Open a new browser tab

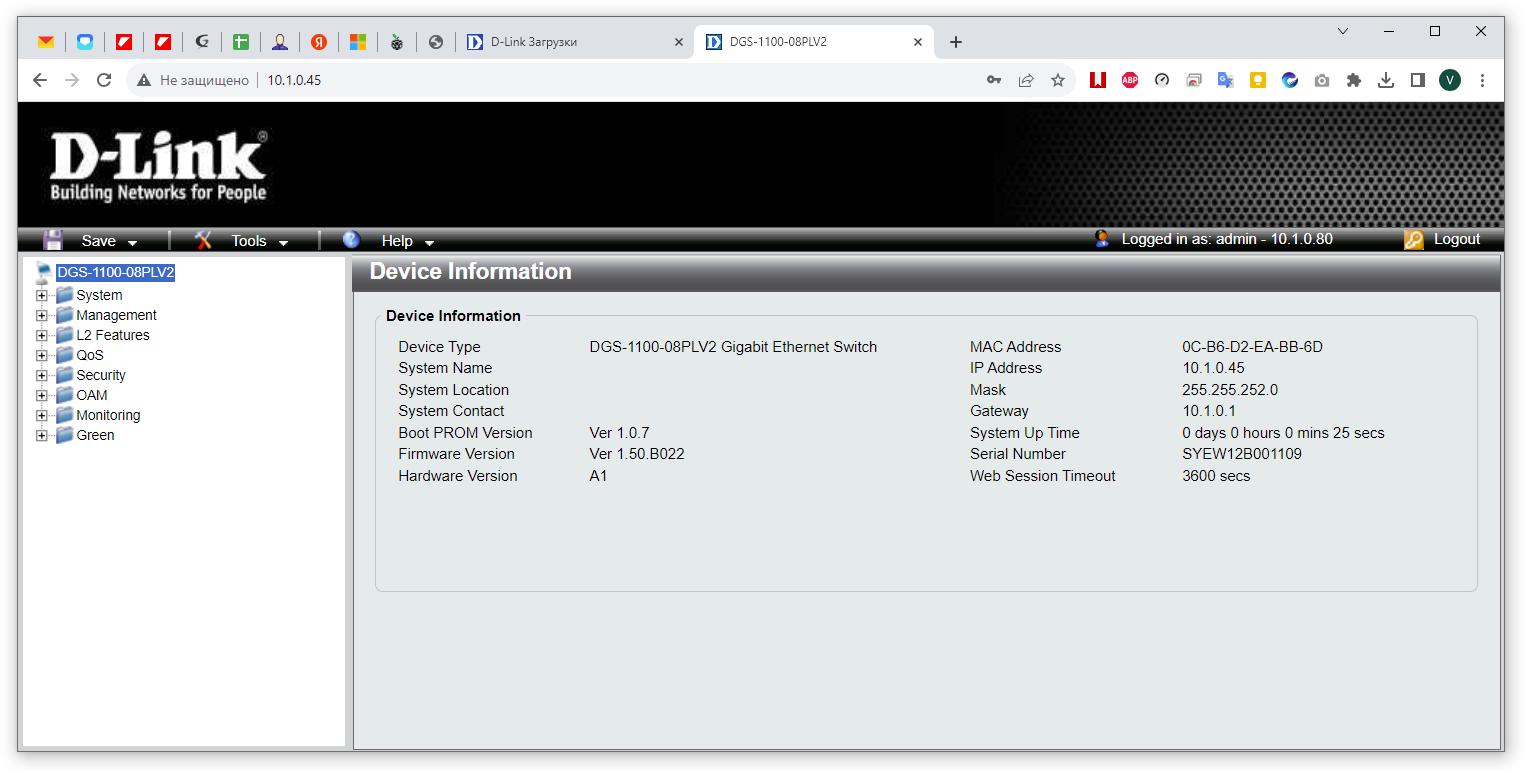point(956,42)
